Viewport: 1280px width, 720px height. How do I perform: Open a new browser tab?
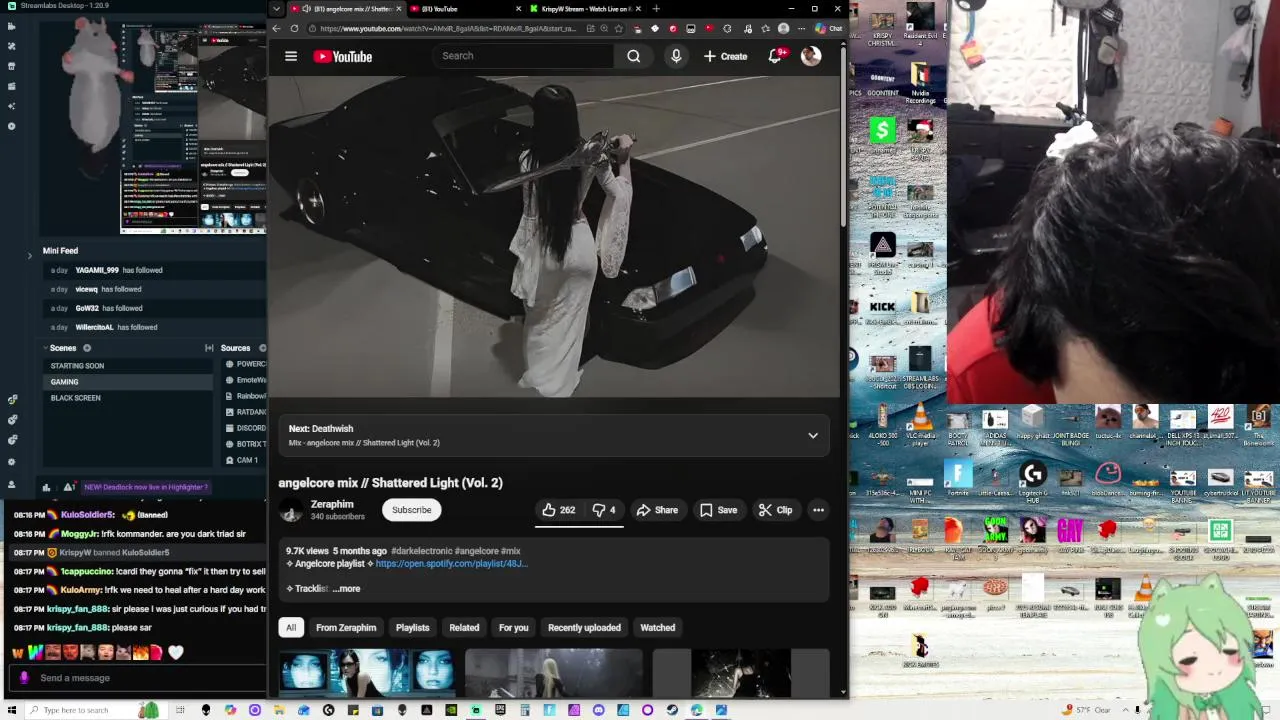656,9
